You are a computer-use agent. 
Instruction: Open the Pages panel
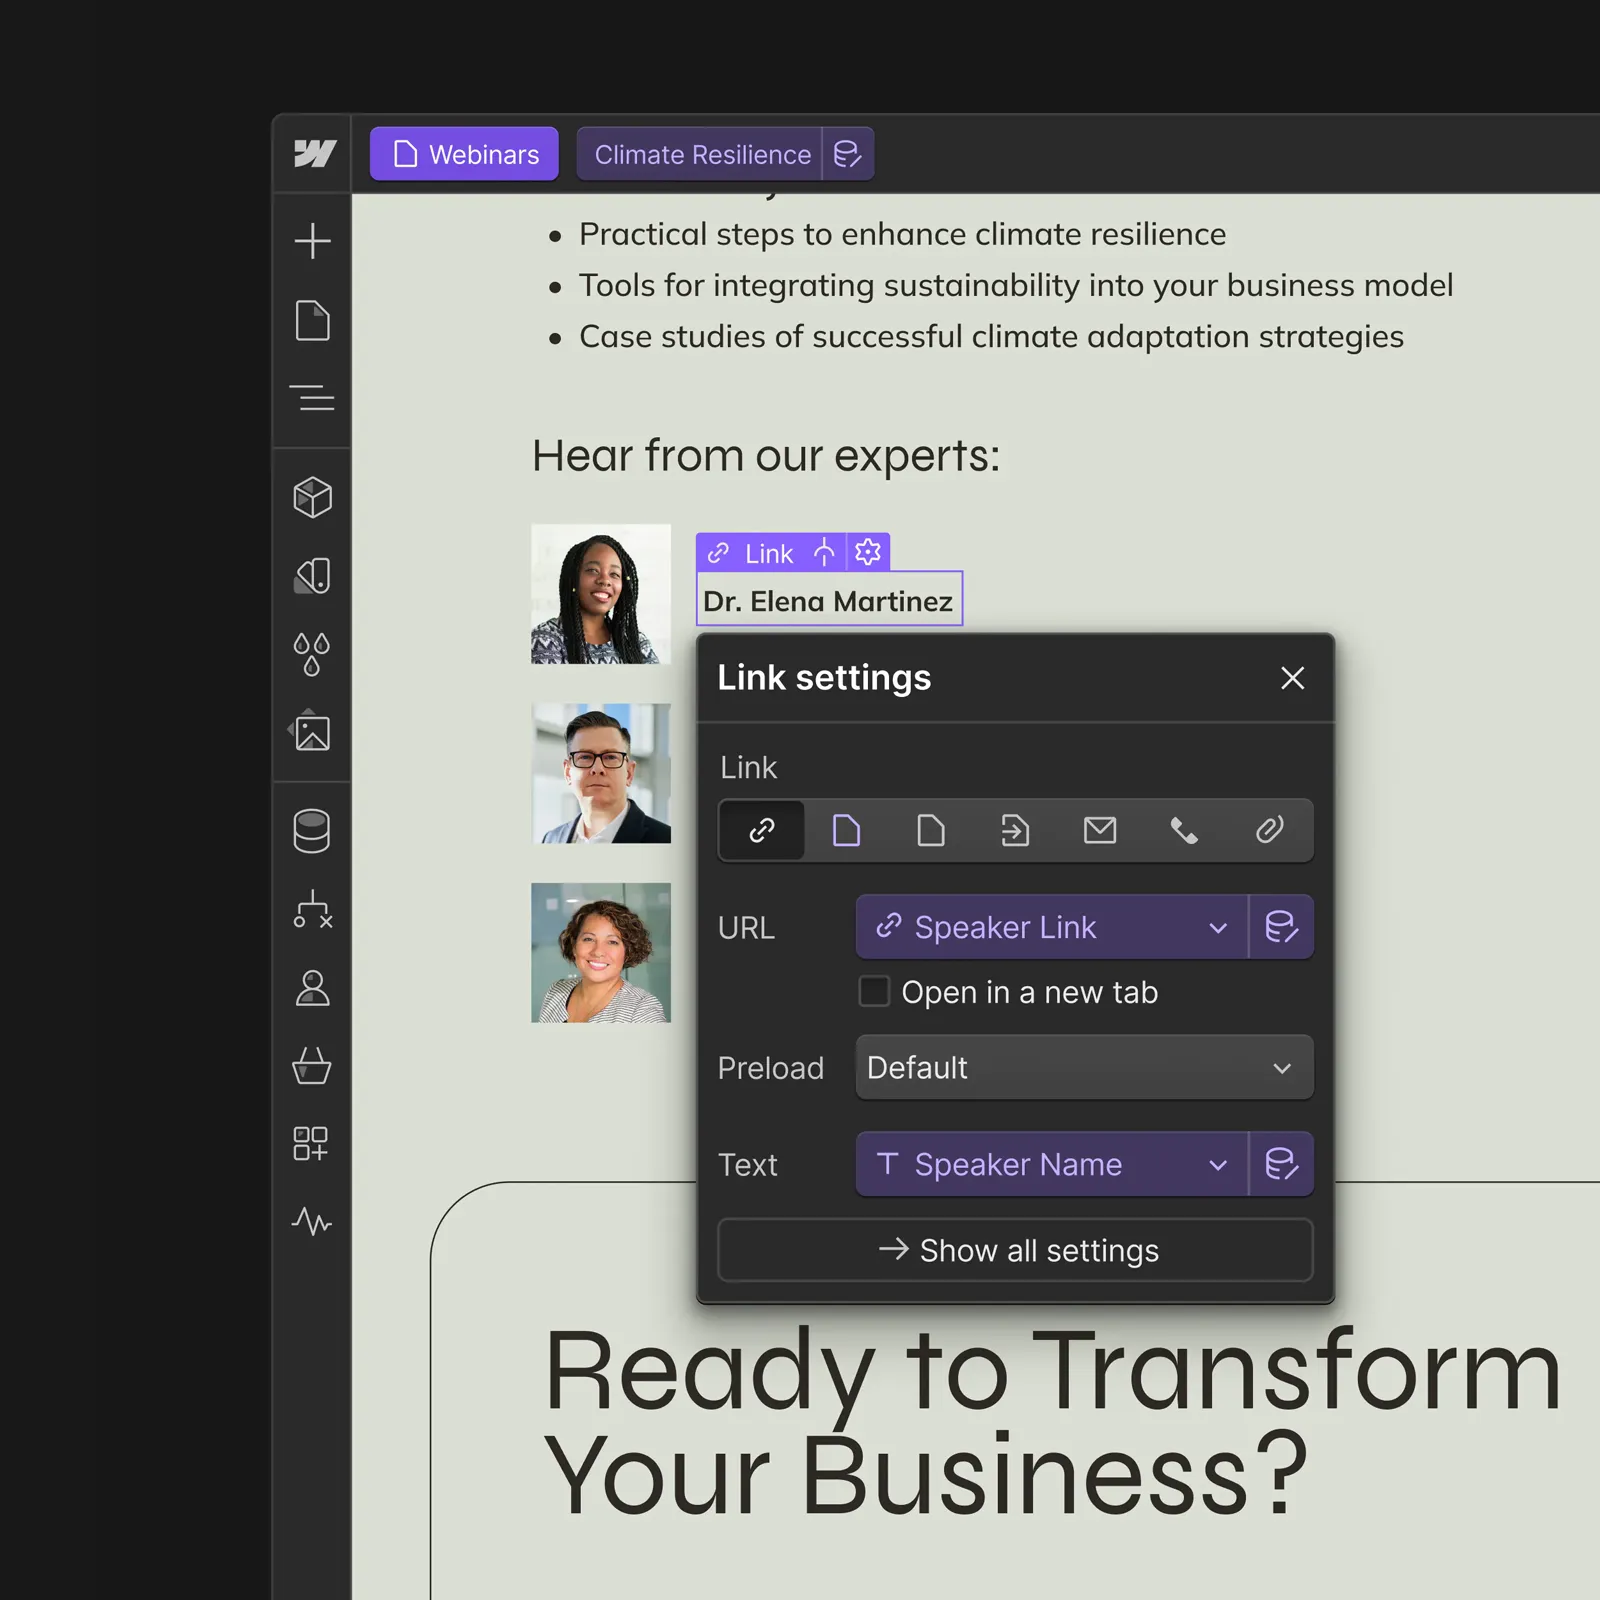[x=313, y=322]
